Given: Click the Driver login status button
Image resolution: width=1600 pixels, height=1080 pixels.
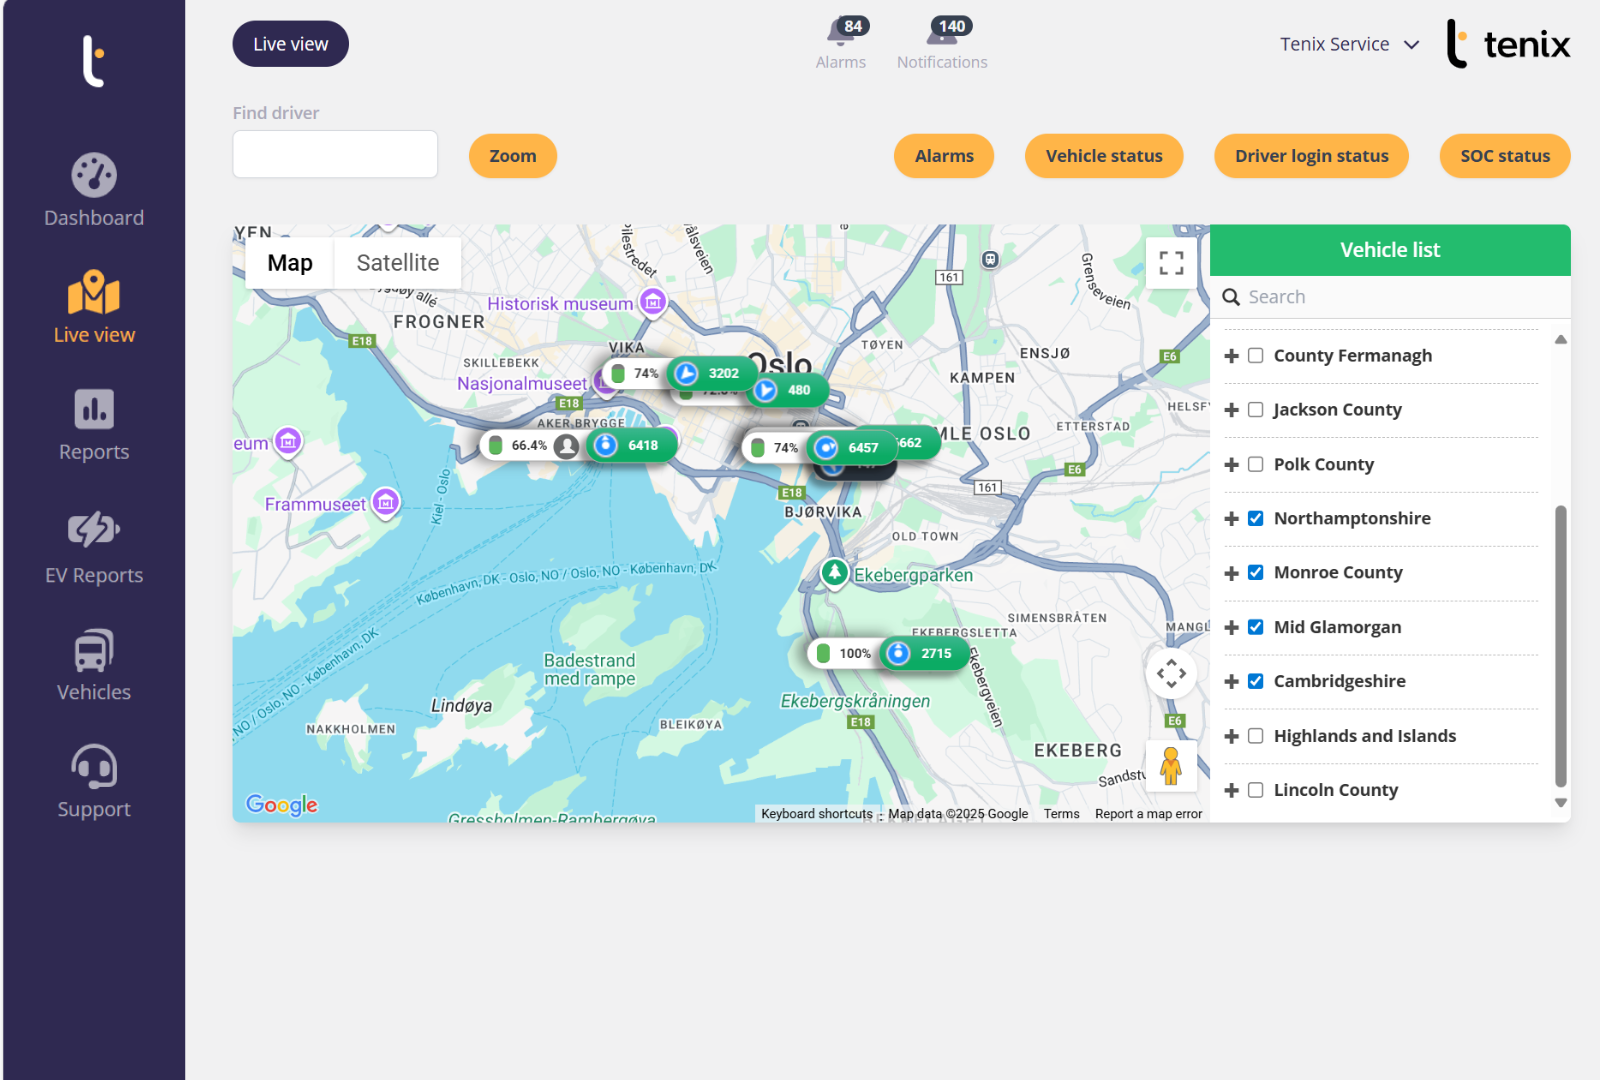Looking at the screenshot, I should tap(1311, 156).
